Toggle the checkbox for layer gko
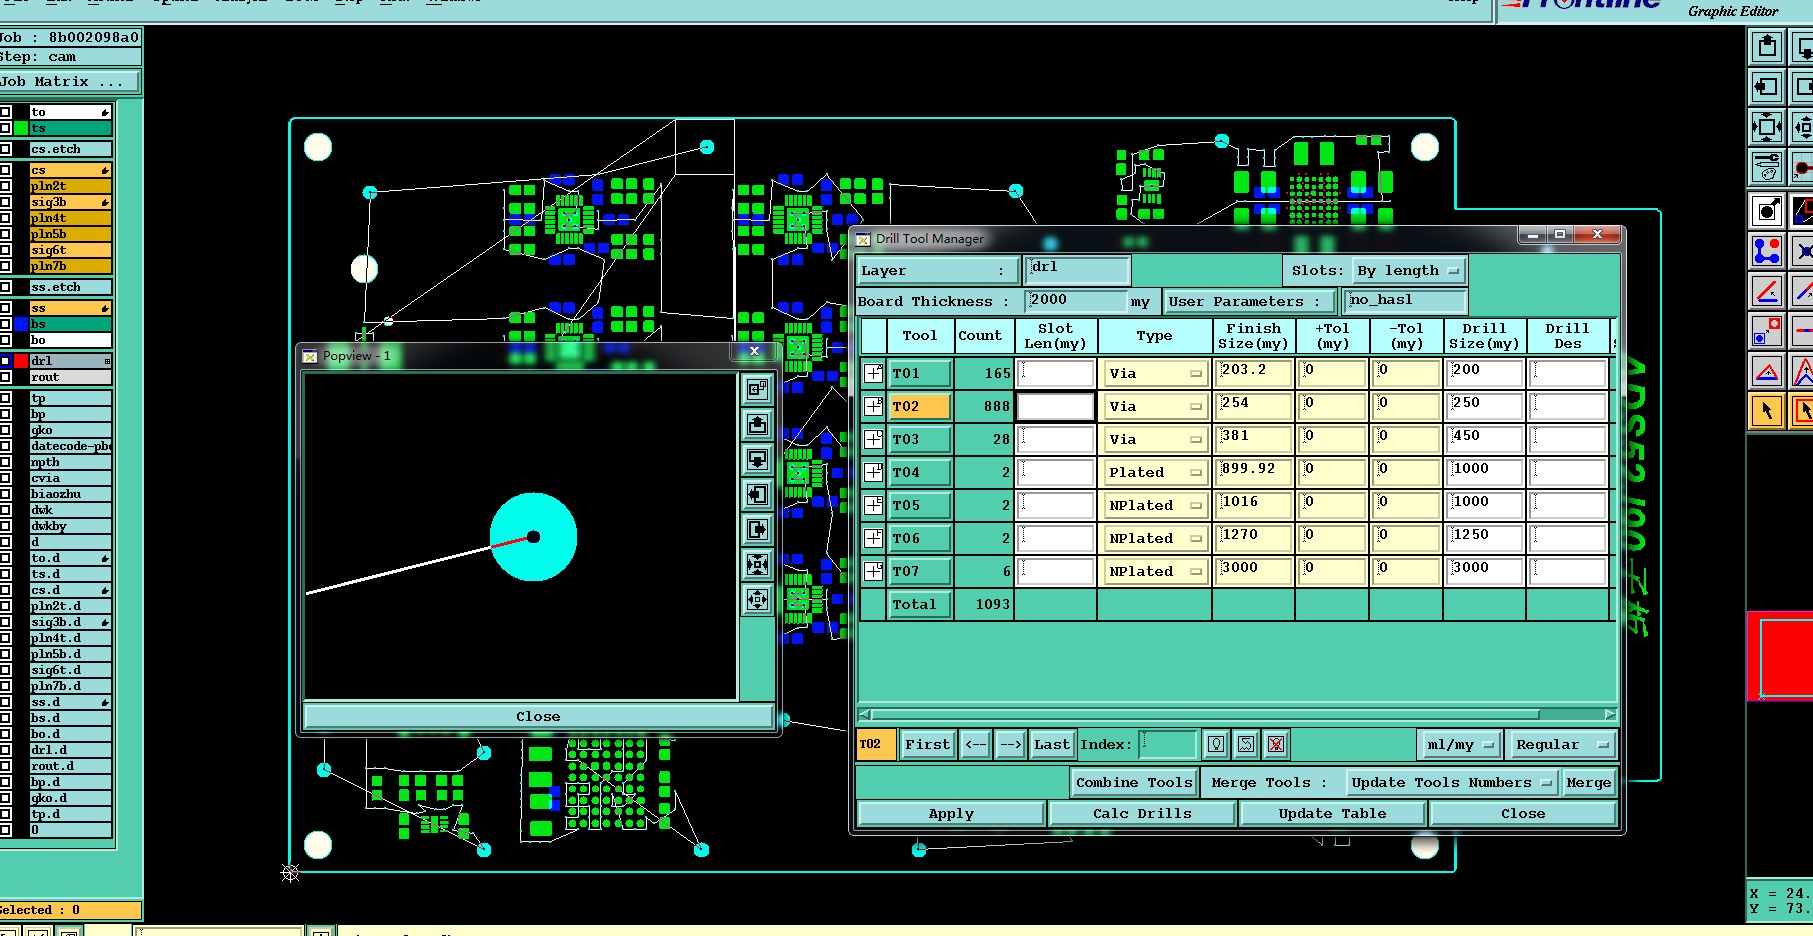The width and height of the screenshot is (1813, 936). tap(5, 430)
